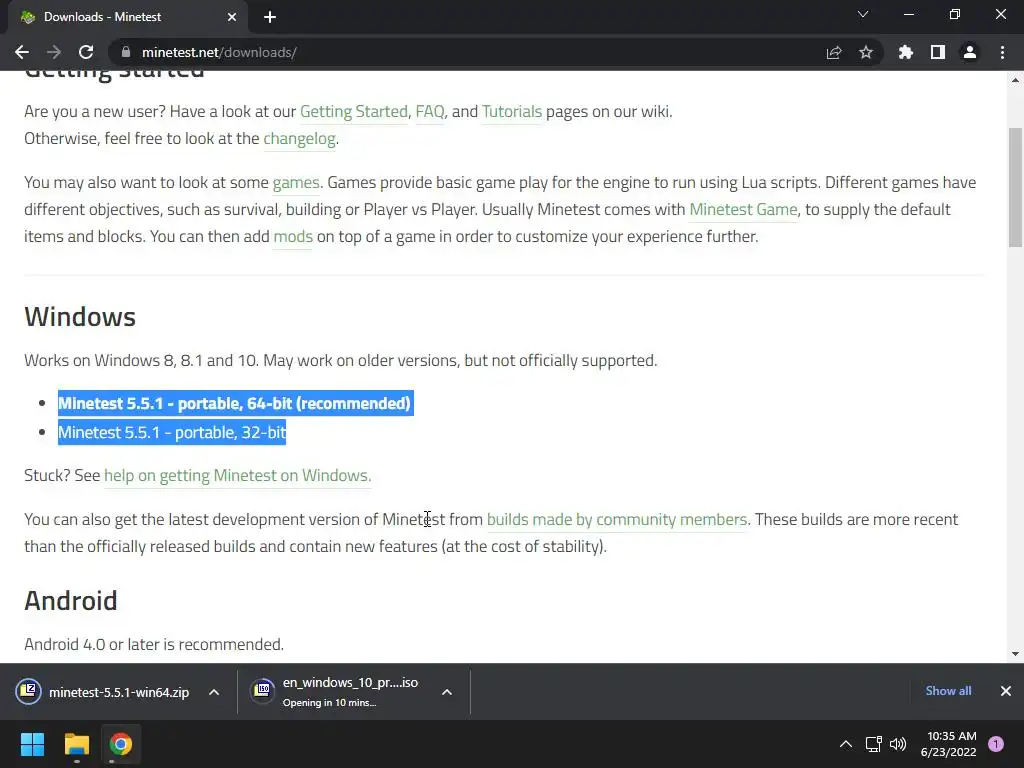
Task: View site information lock icon
Action: [x=126, y=52]
